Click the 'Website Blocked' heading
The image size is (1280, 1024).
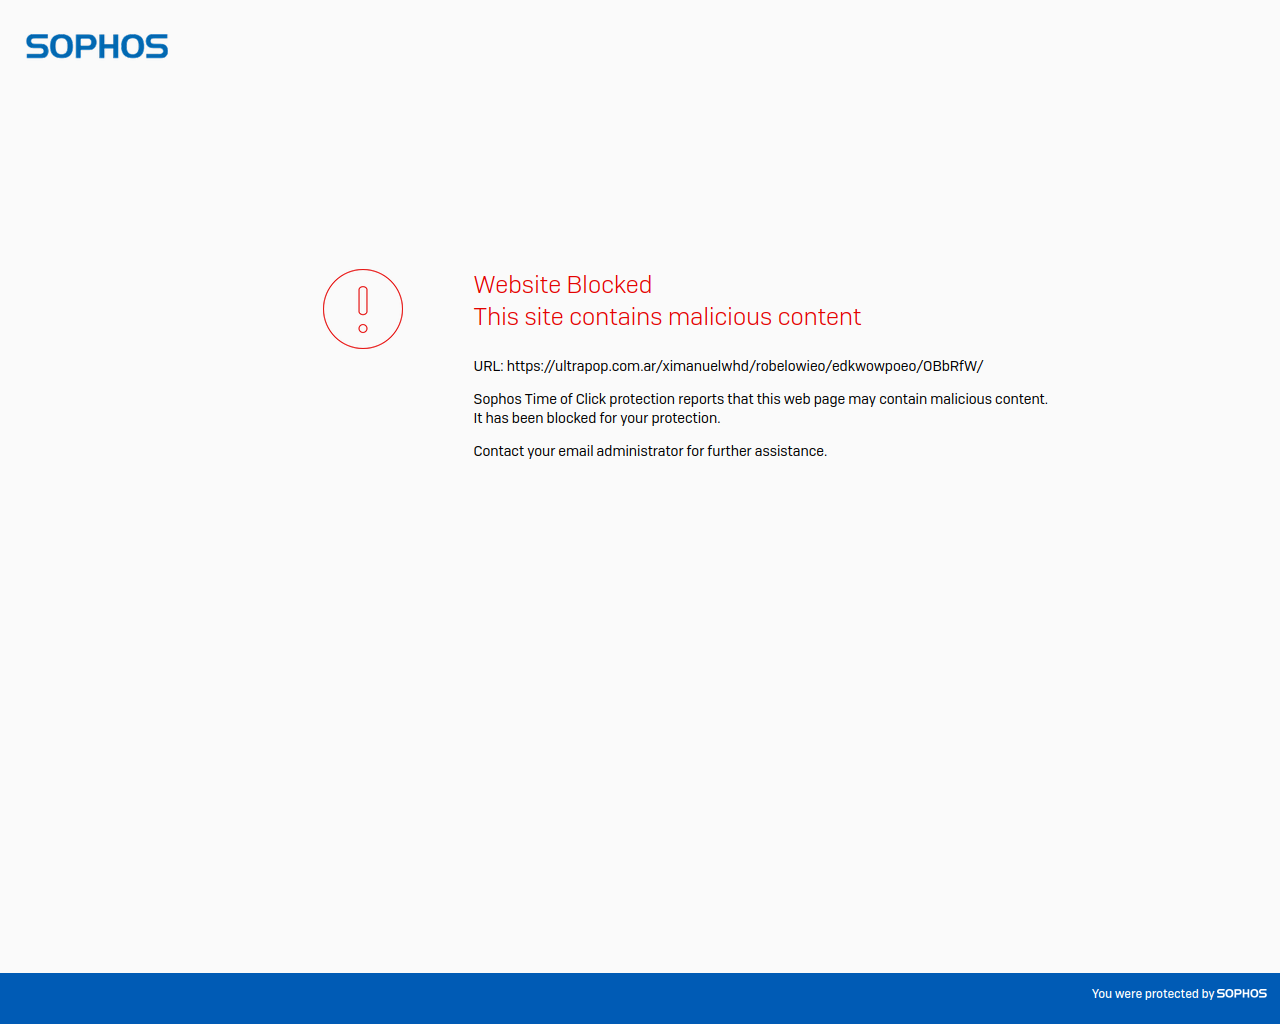562,285
